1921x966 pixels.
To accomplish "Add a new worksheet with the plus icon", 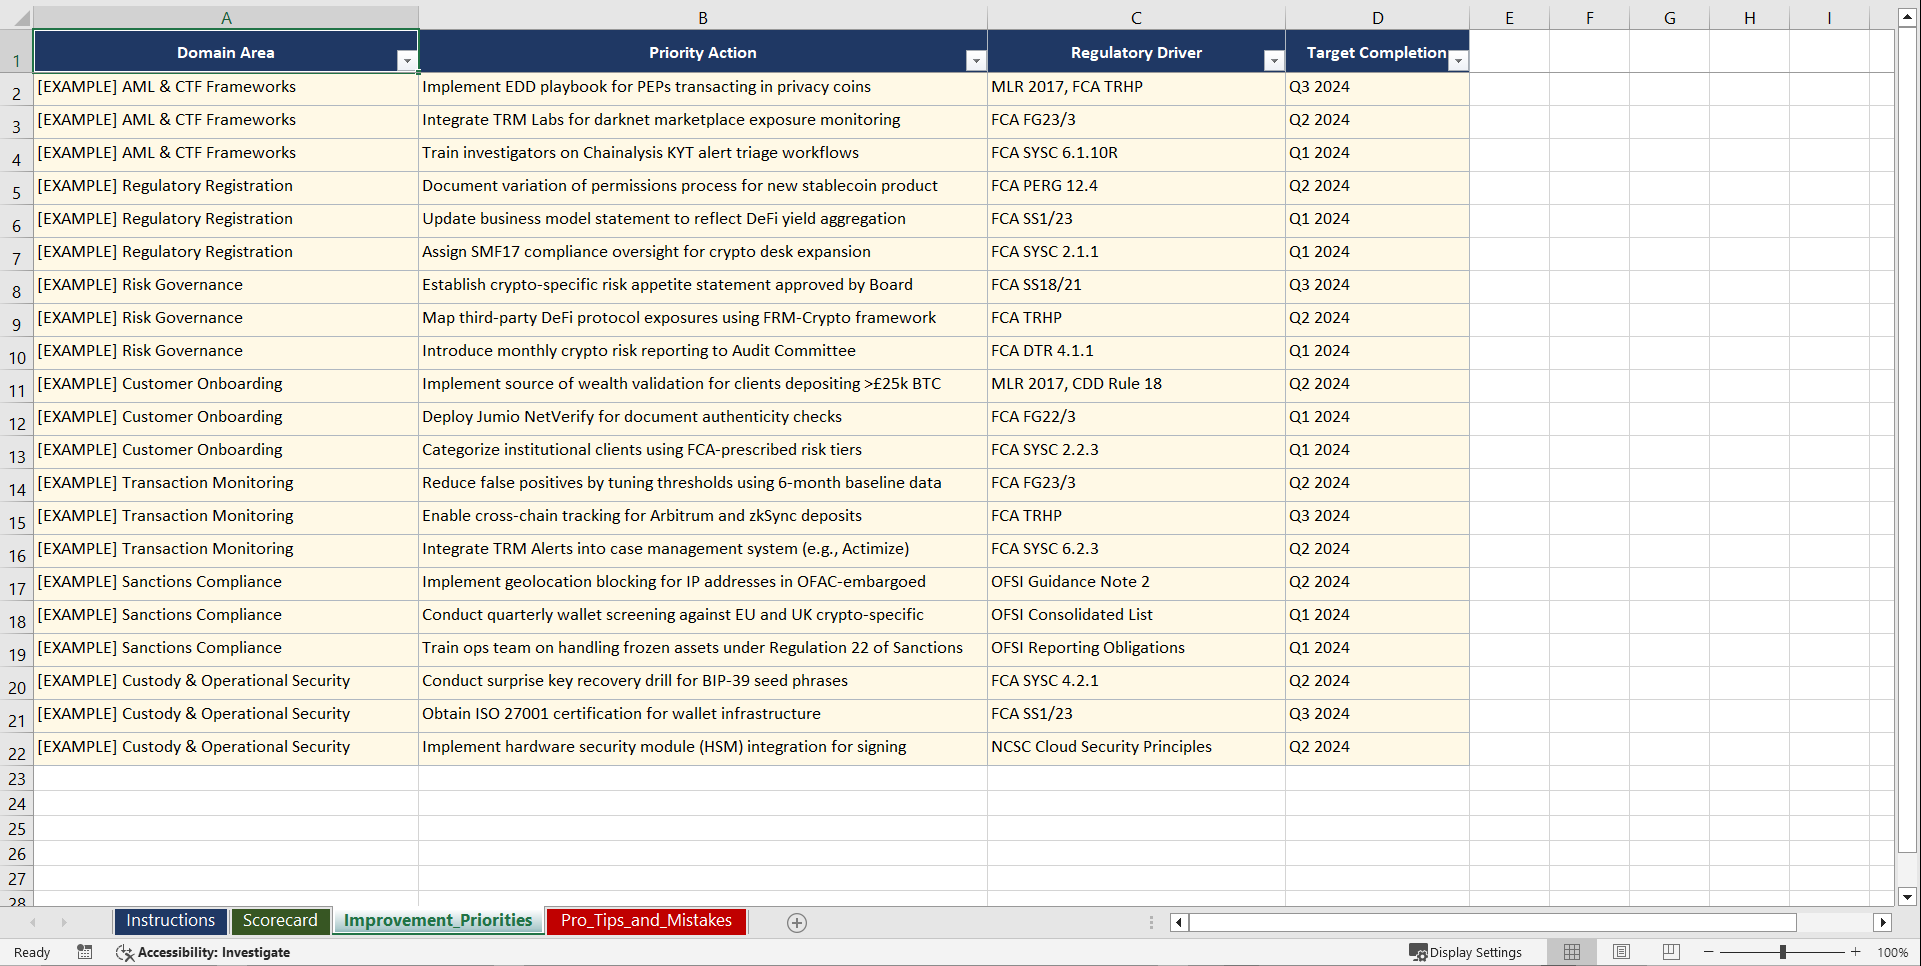I will 797,922.
